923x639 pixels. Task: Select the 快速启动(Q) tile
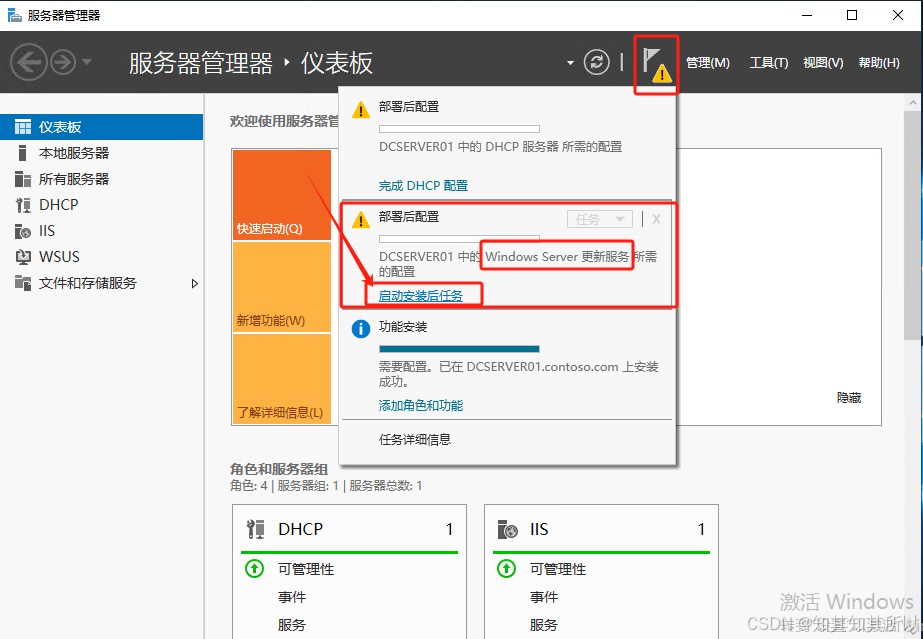[x=282, y=195]
